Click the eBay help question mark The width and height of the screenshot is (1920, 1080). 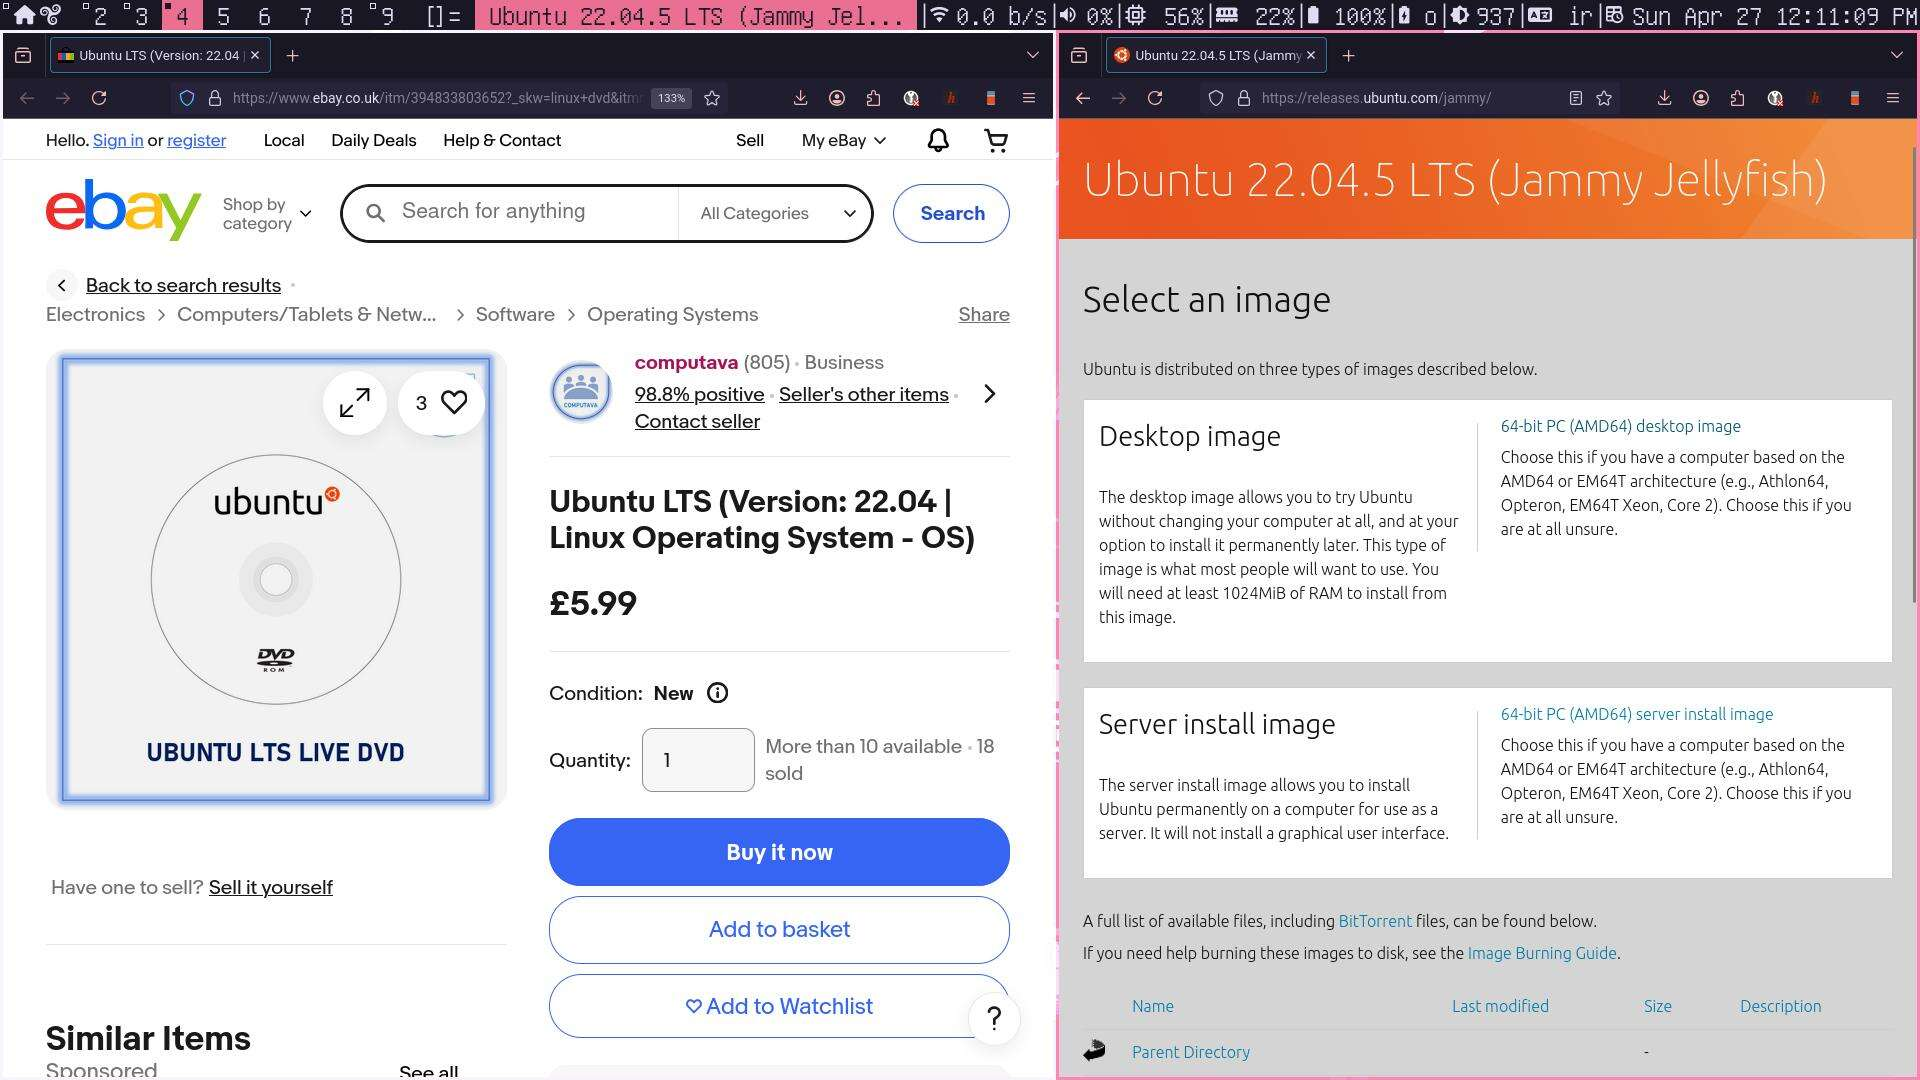tap(994, 1019)
